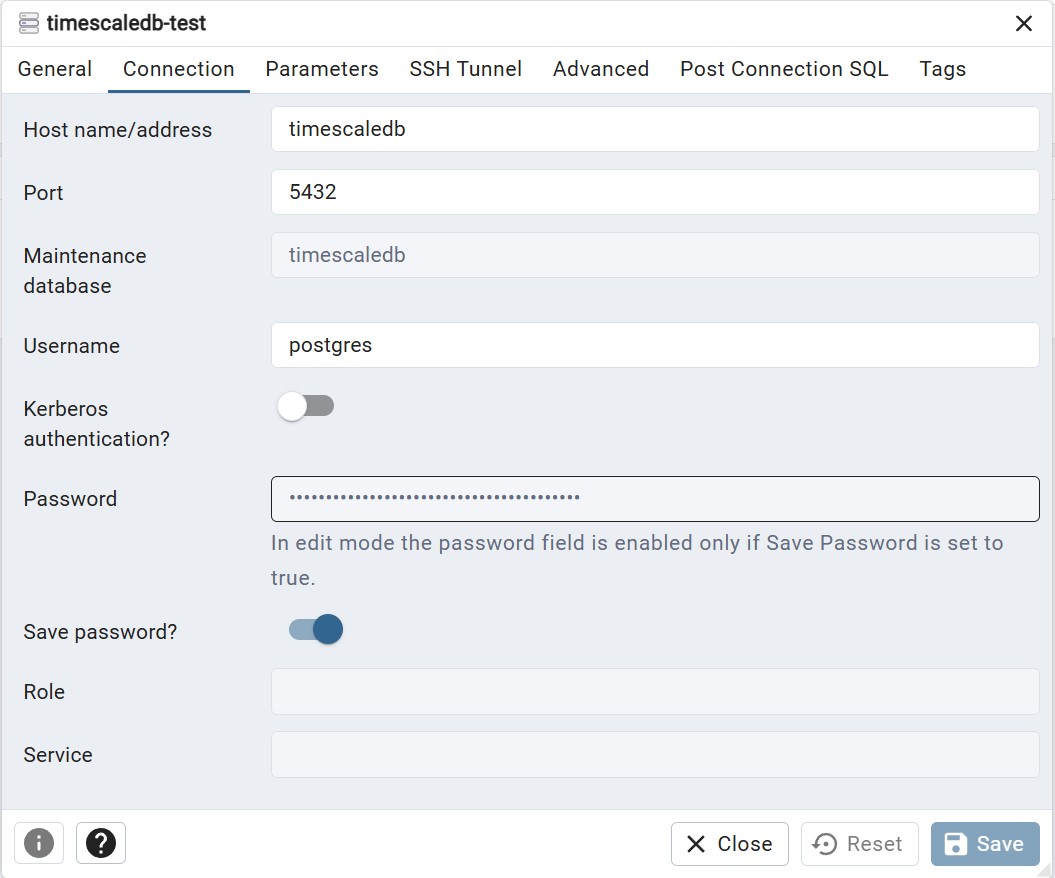
Task: Open the Parameters tab
Action: pyautogui.click(x=322, y=69)
